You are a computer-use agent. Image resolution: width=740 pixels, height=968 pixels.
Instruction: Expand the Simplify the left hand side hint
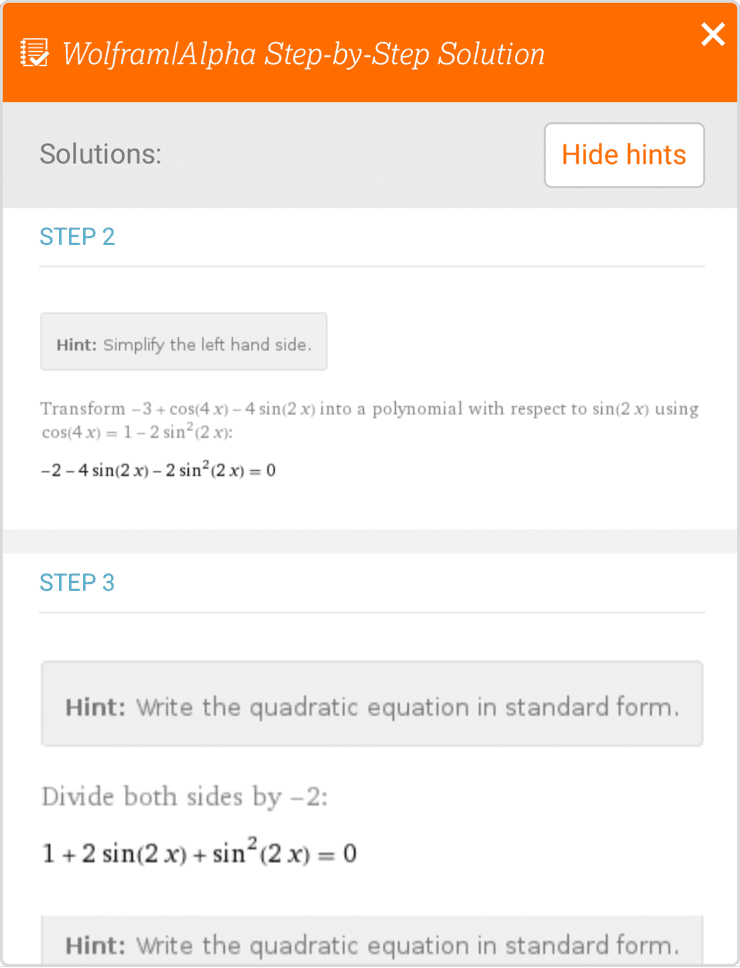point(184,342)
